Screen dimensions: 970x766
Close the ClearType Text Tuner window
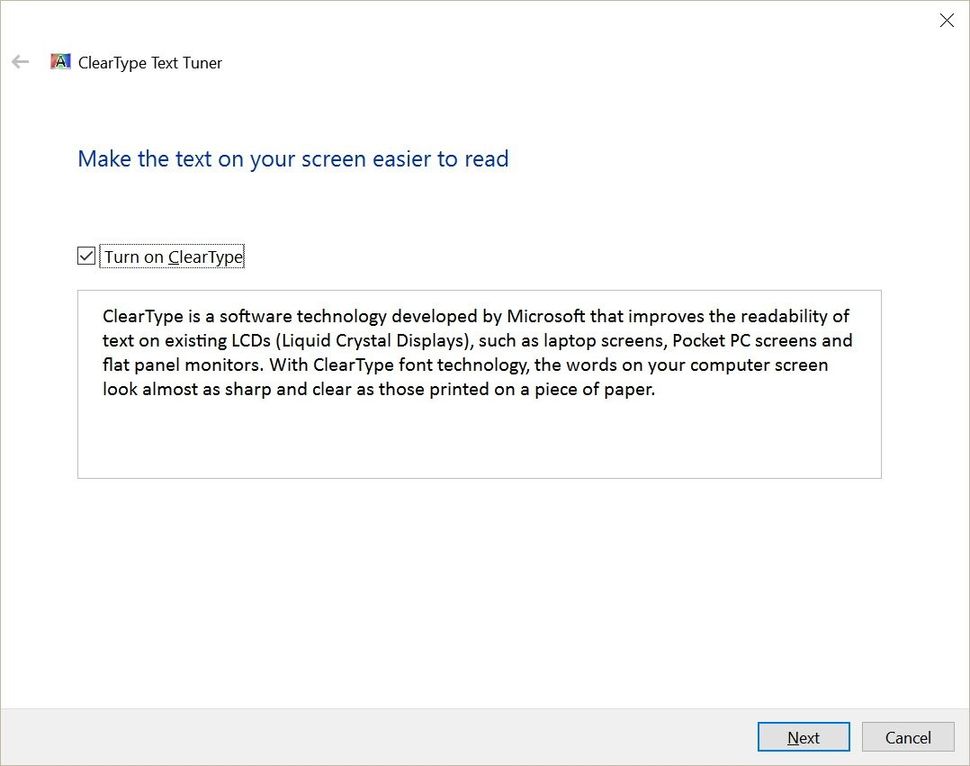tap(946, 20)
